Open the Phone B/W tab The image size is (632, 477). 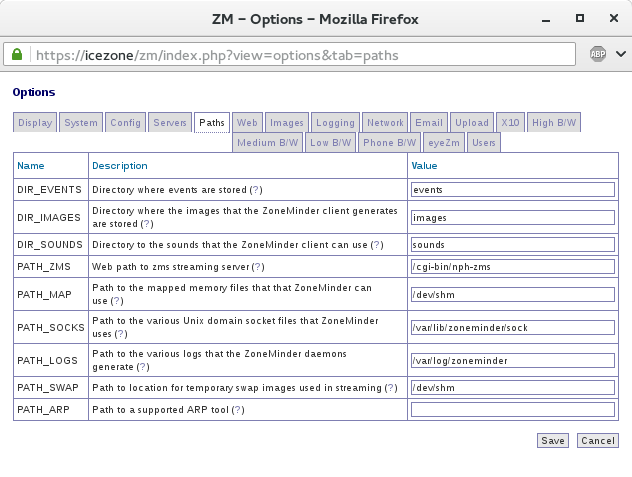tap(389, 143)
